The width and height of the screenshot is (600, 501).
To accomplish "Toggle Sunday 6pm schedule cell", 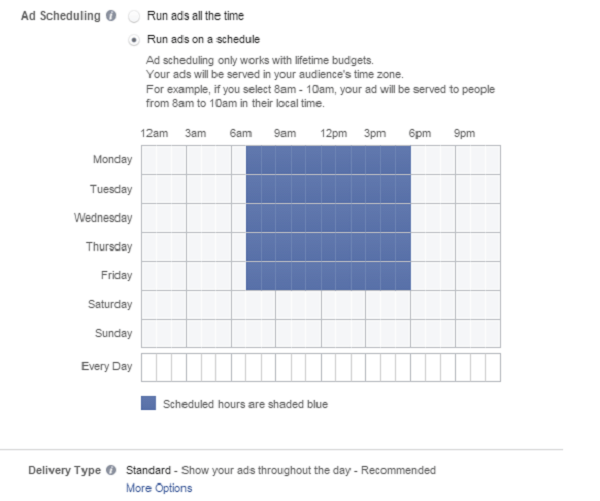I will click(x=418, y=333).
